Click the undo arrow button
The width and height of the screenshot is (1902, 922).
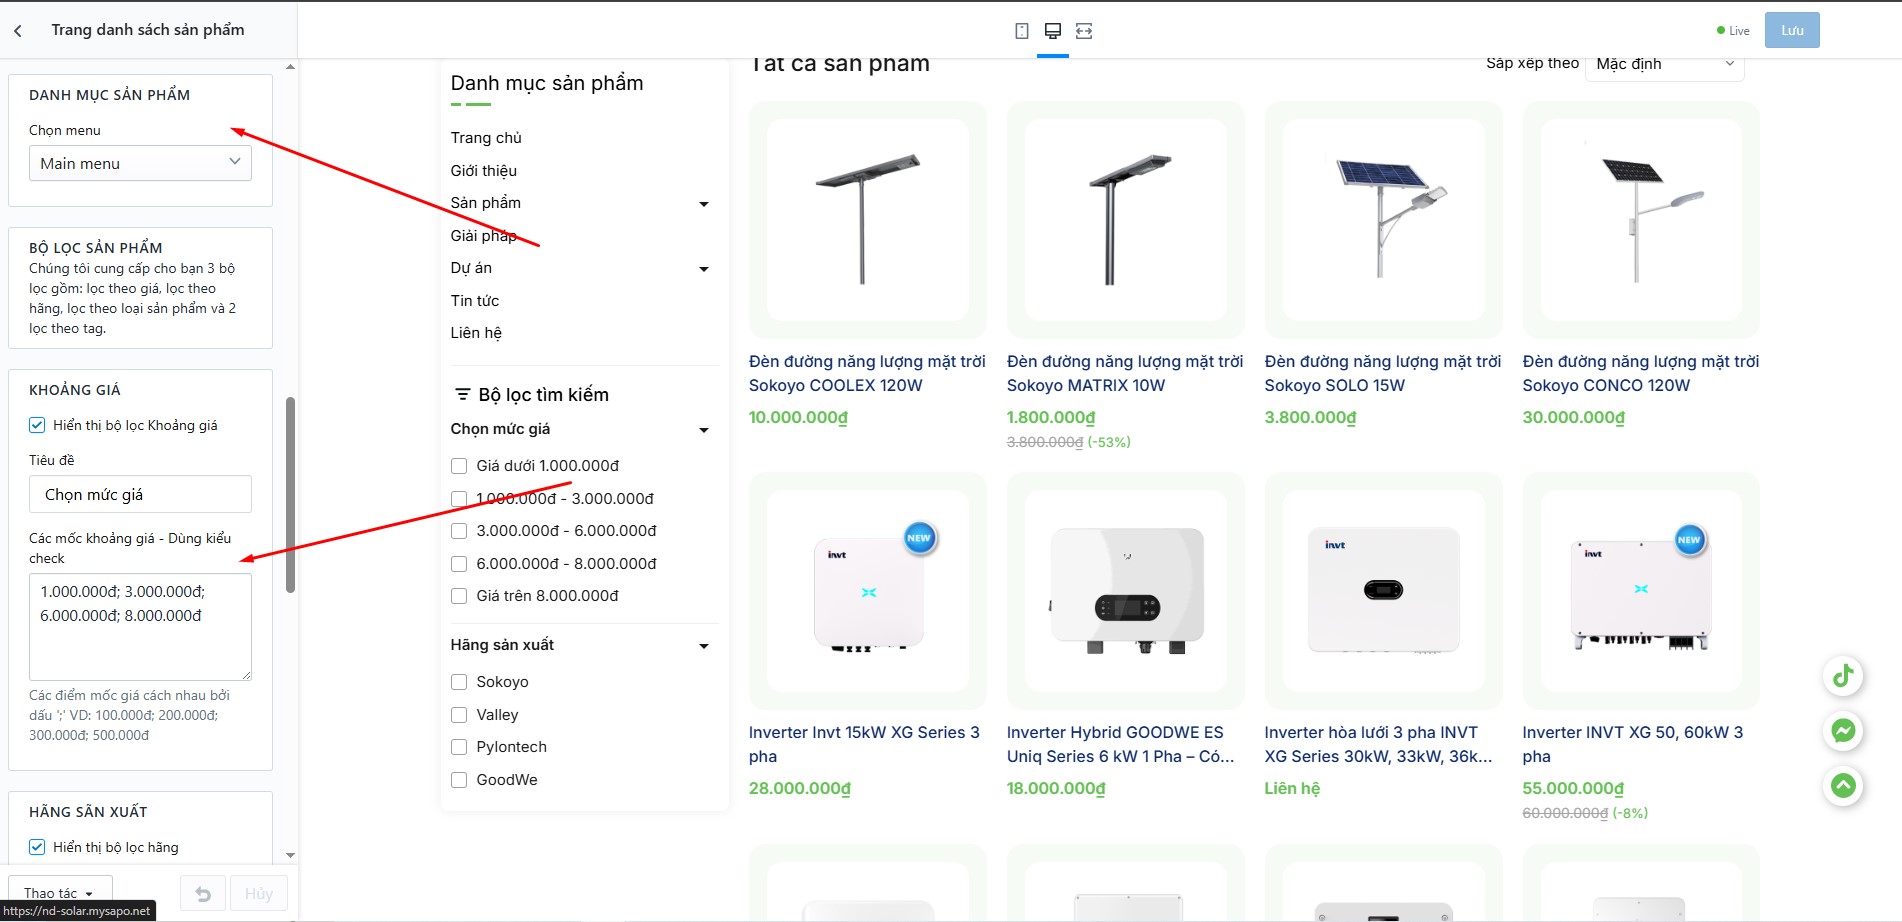203,894
